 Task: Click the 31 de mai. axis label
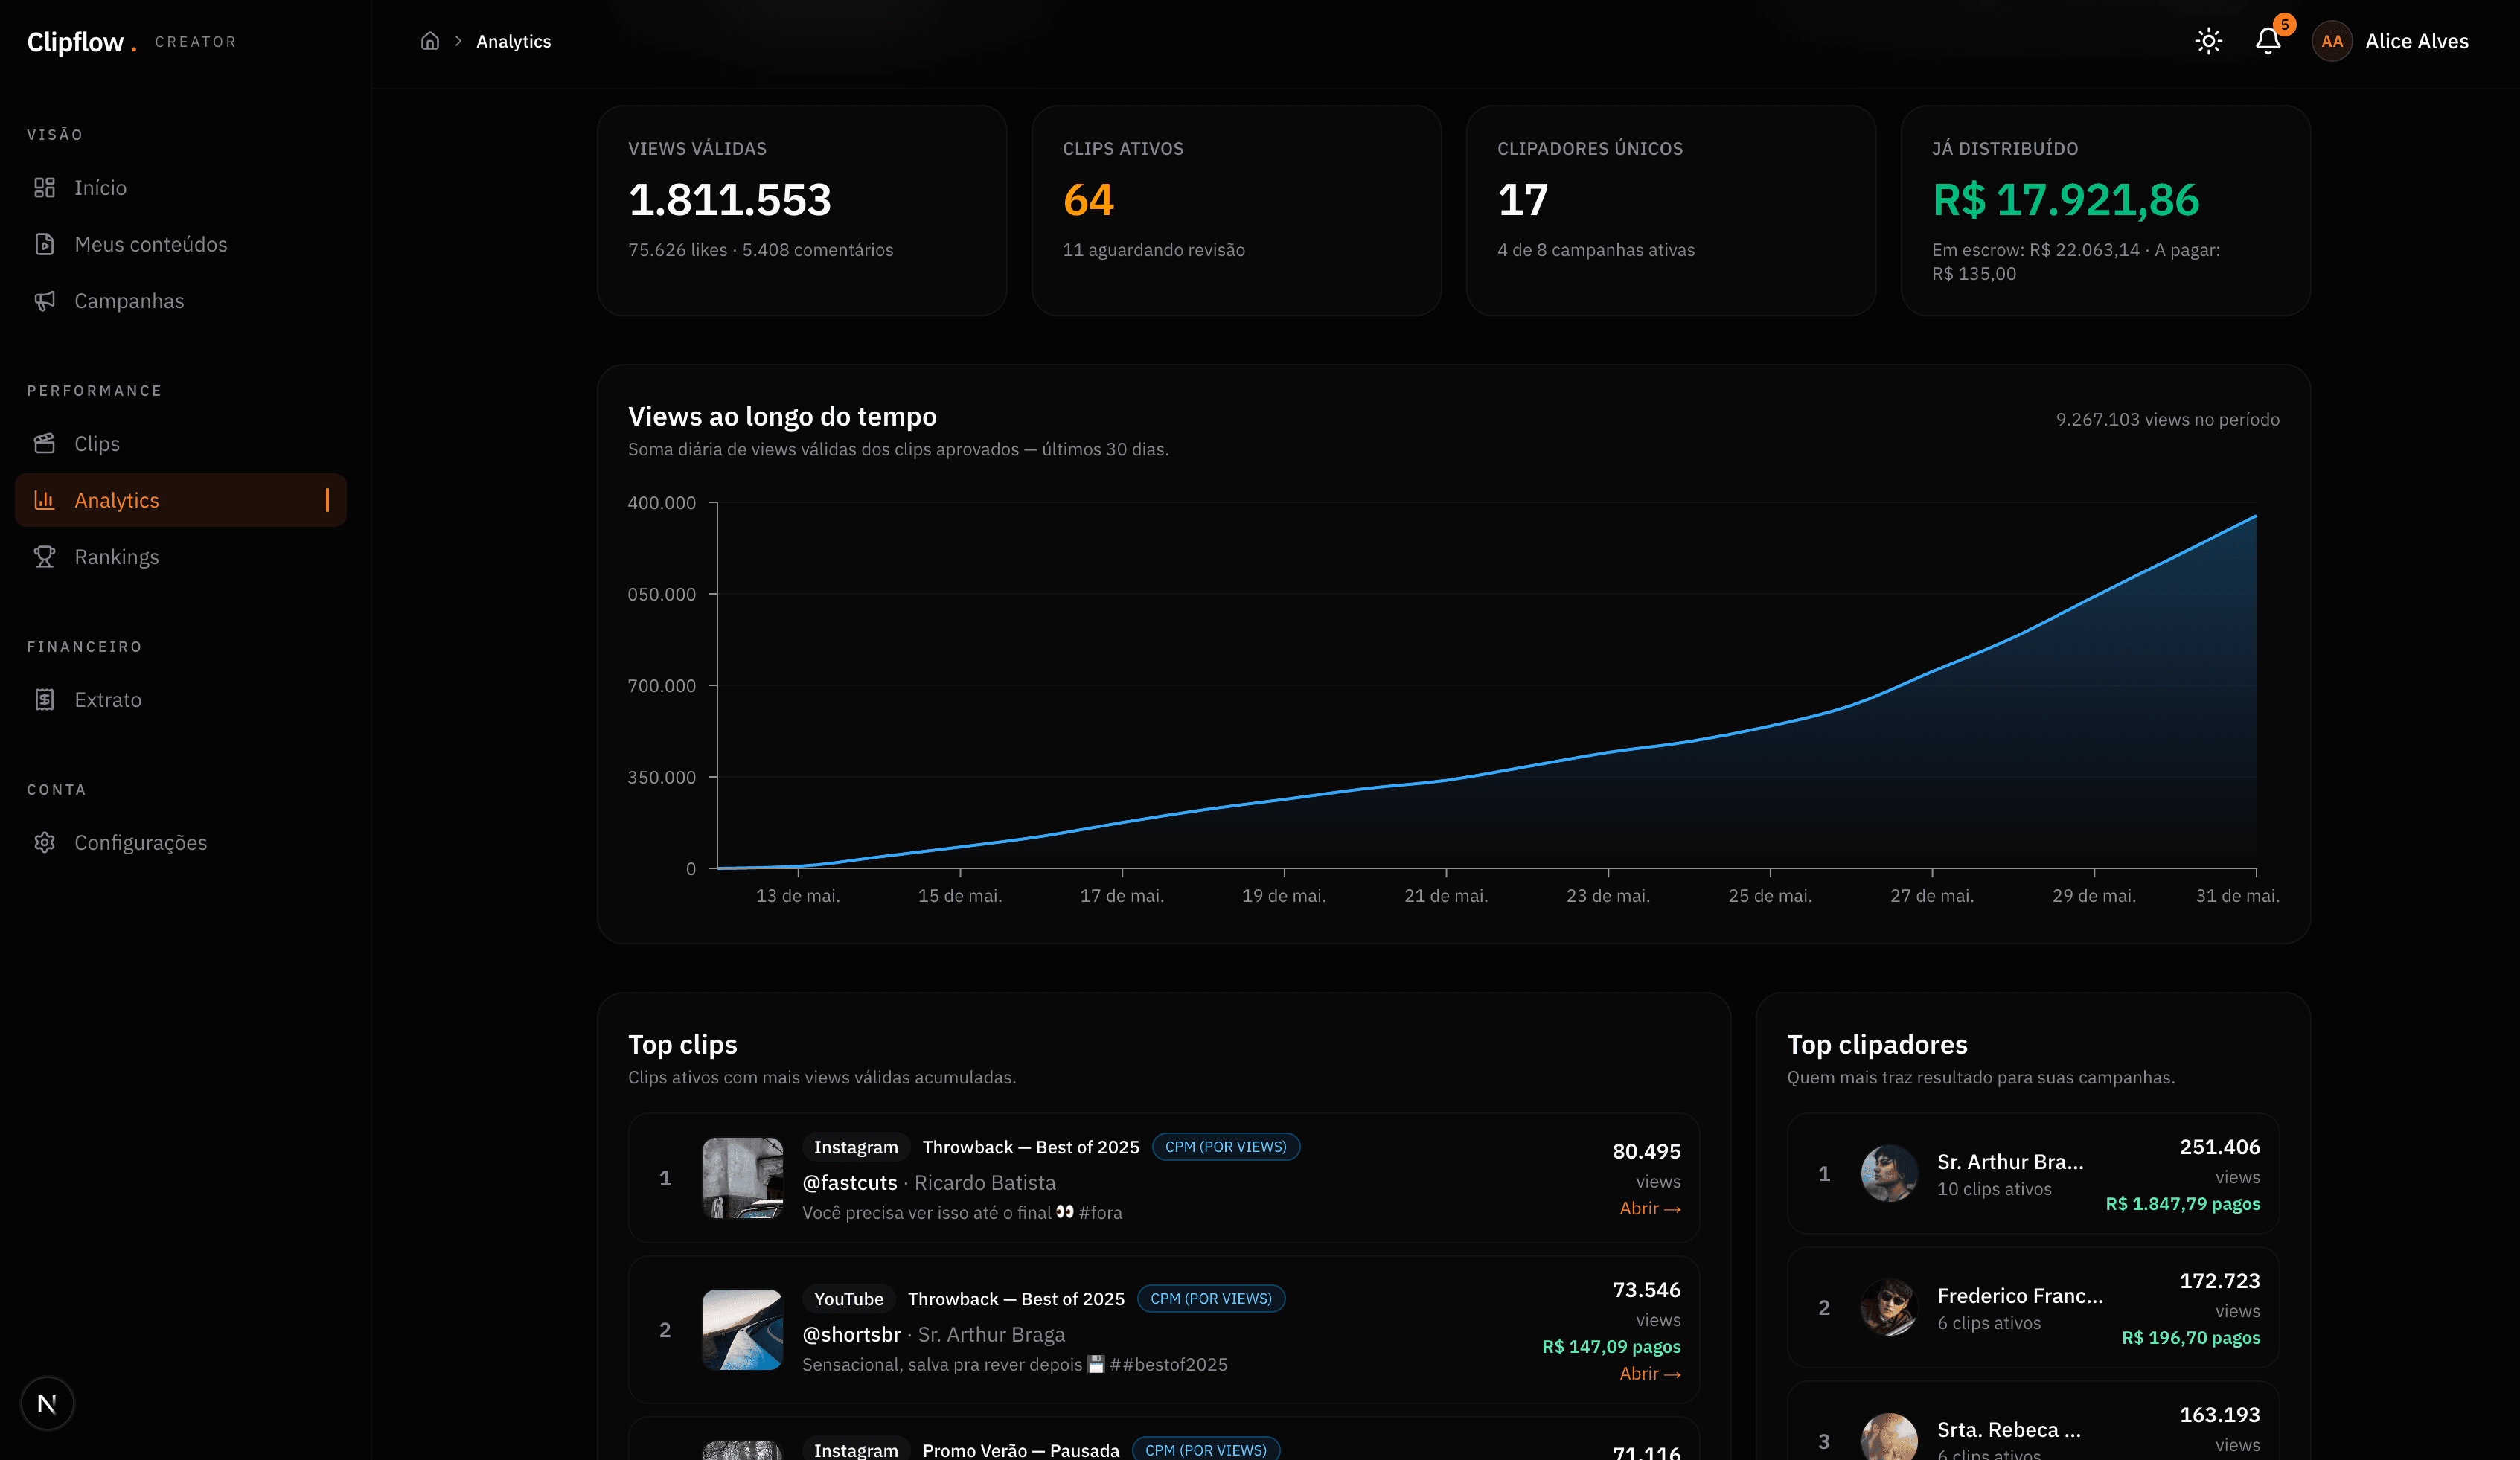2237,896
